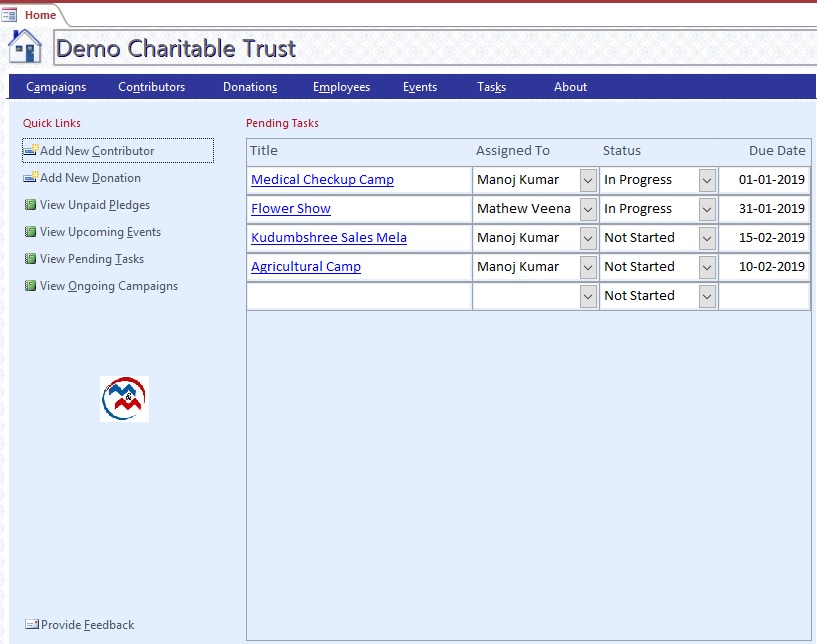Expand Assigned To dropdown for Flower Show
This screenshot has height=644, width=817.
[x=588, y=209]
